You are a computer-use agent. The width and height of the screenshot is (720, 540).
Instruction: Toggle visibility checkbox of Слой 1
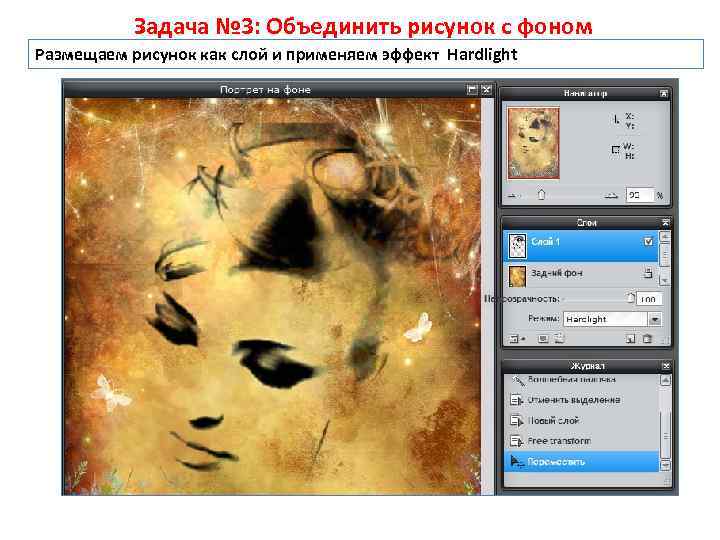(x=648, y=242)
